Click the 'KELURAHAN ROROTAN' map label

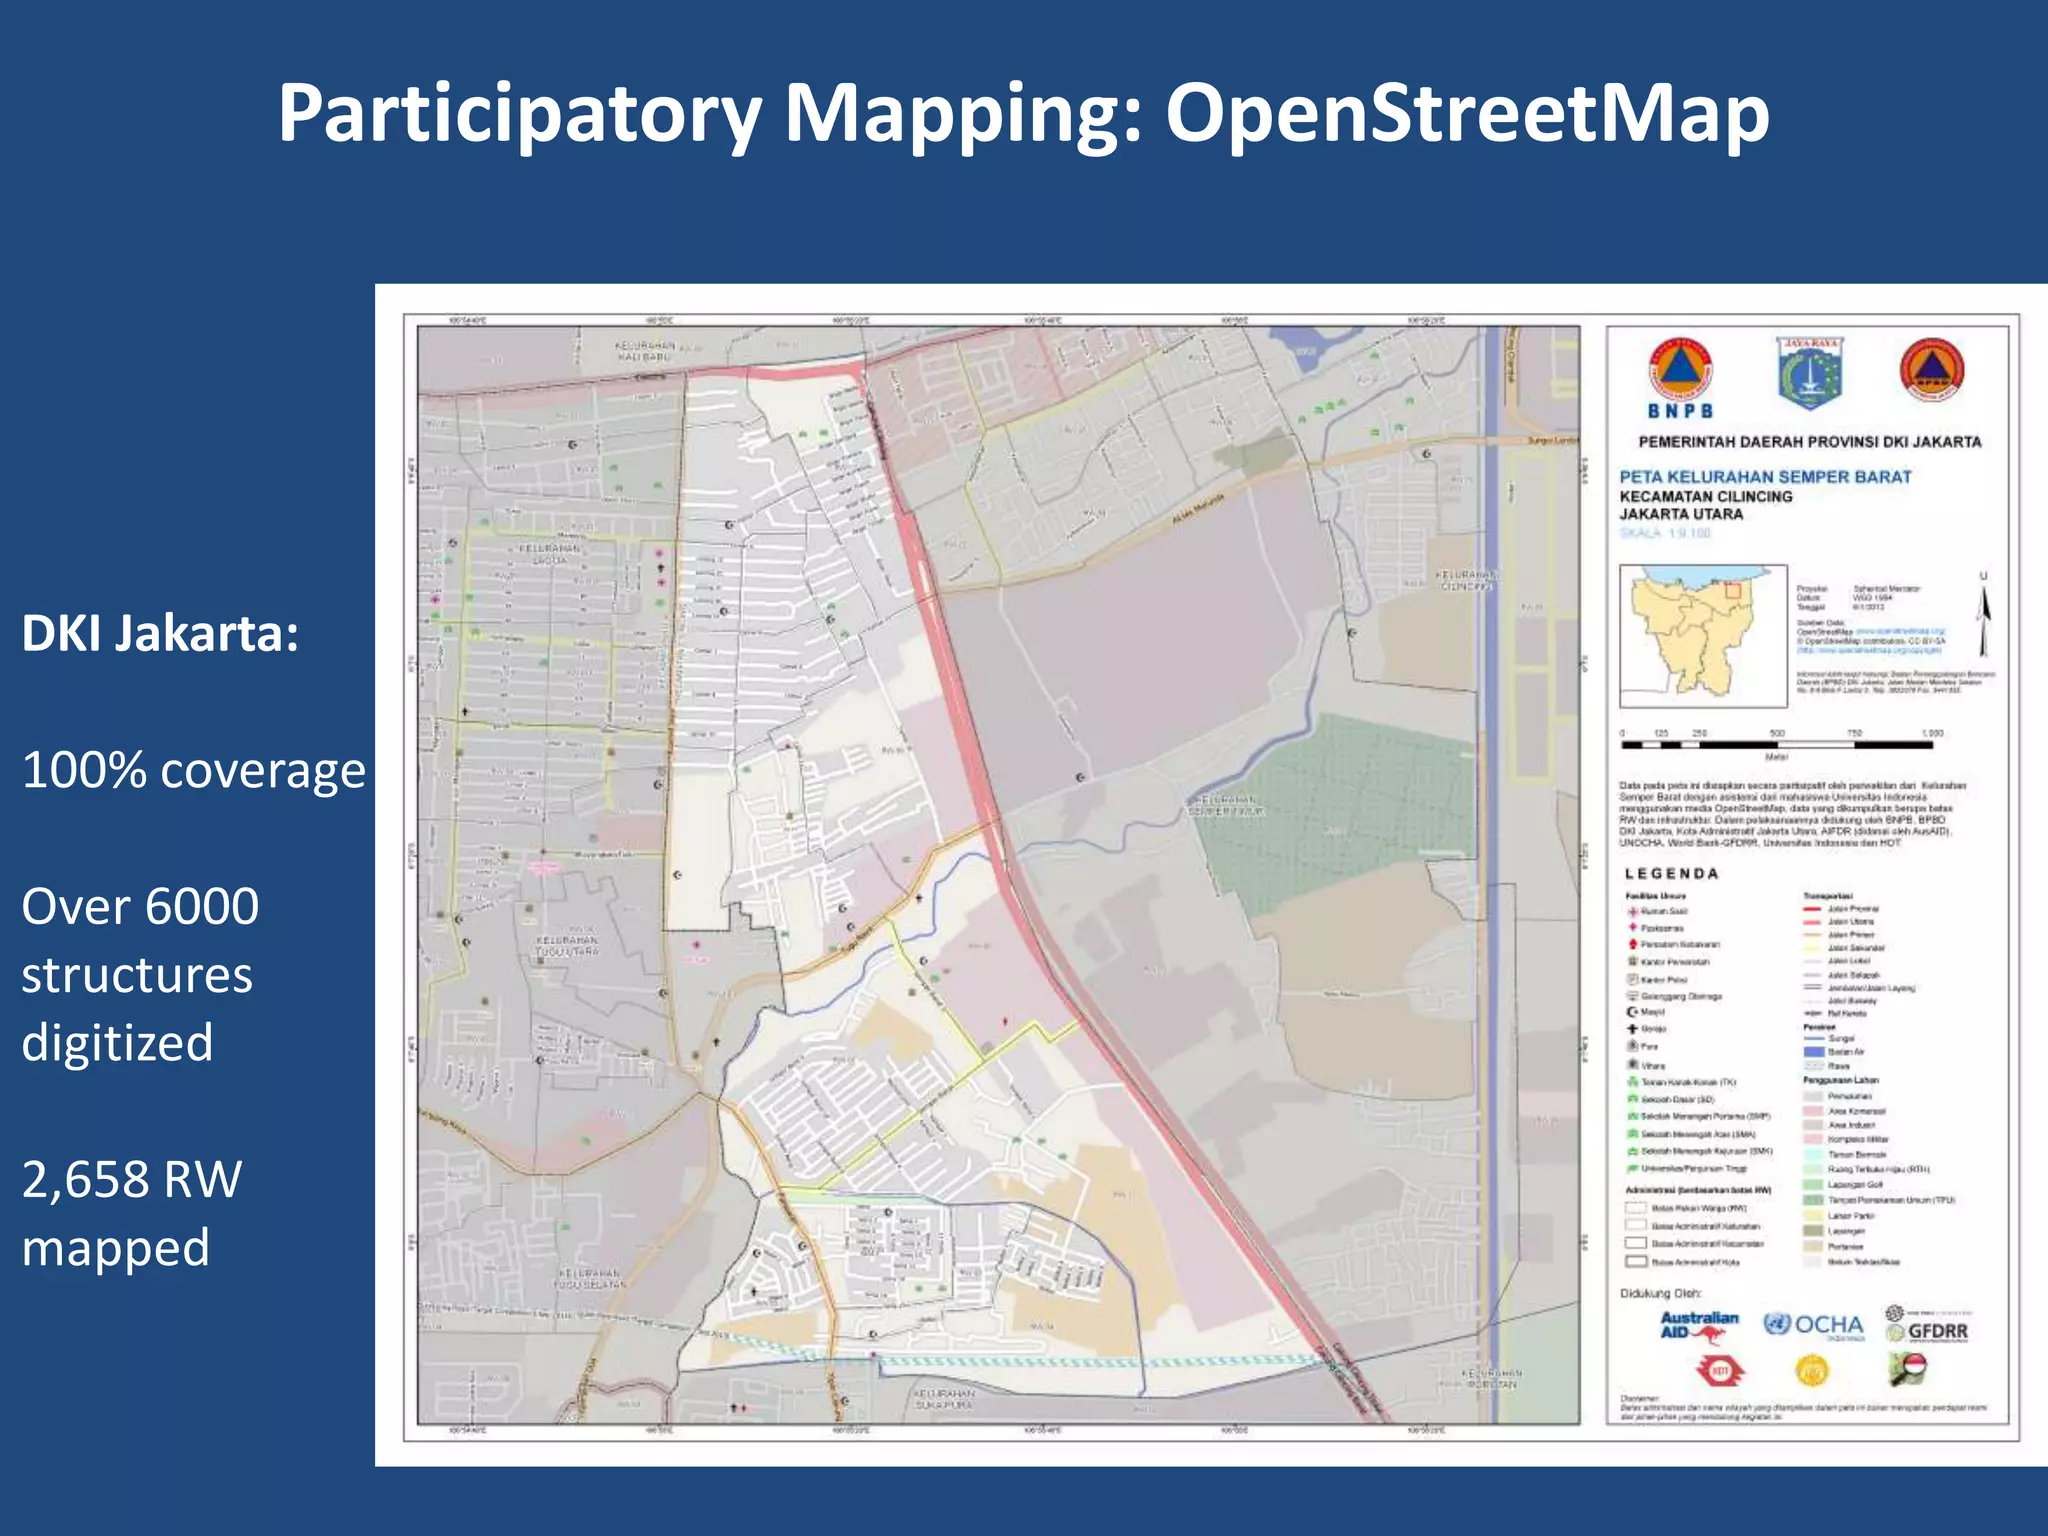(x=1492, y=1379)
